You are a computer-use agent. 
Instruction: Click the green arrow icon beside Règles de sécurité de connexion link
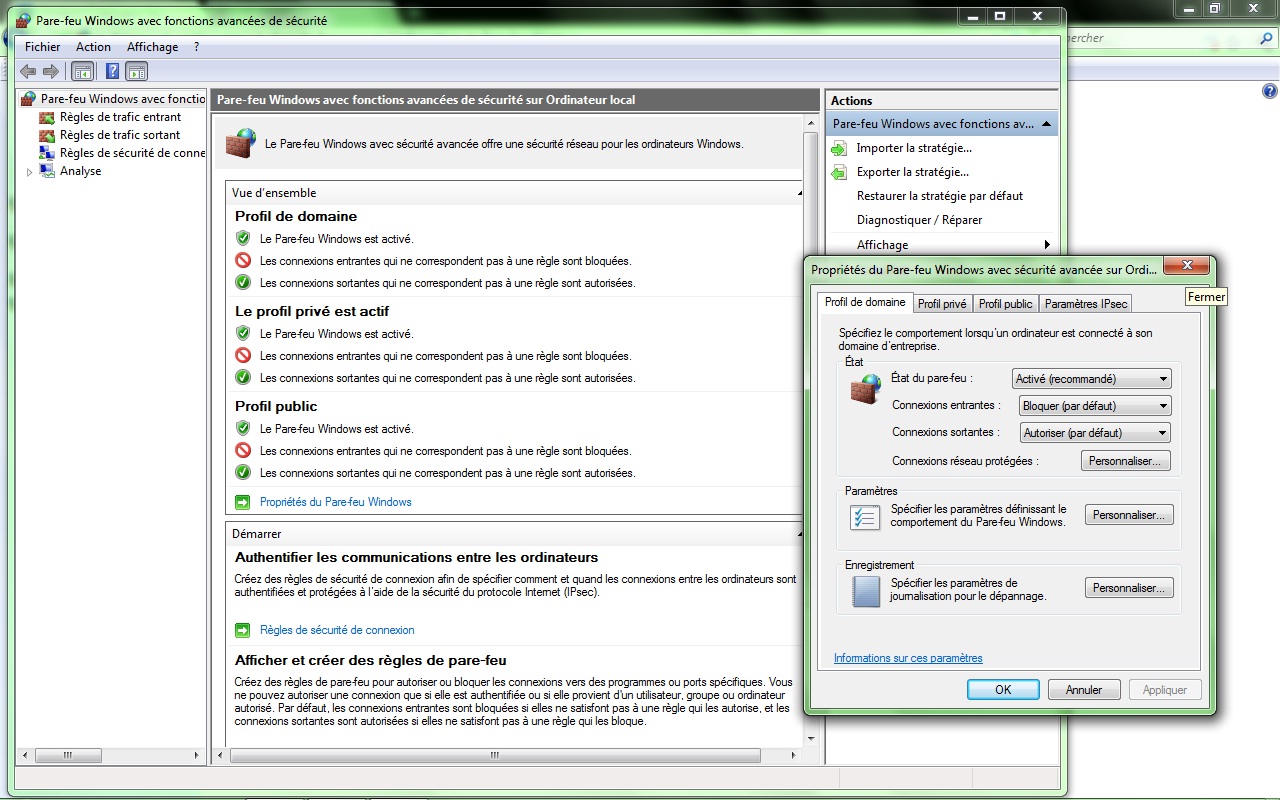[242, 630]
